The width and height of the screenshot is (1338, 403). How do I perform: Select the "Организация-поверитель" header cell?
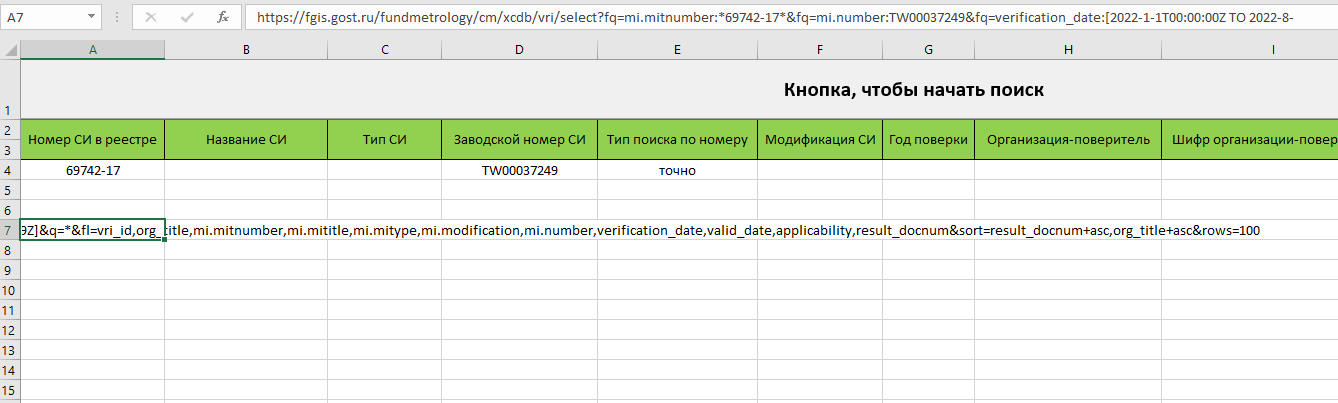(1068, 140)
